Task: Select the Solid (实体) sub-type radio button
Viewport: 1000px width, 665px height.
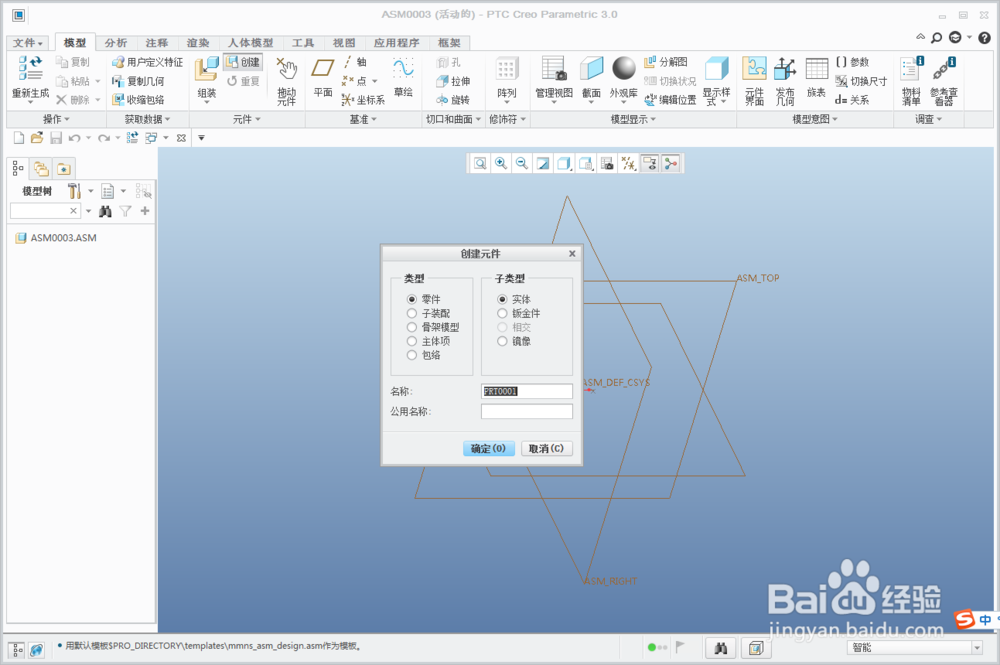Action: coord(502,299)
